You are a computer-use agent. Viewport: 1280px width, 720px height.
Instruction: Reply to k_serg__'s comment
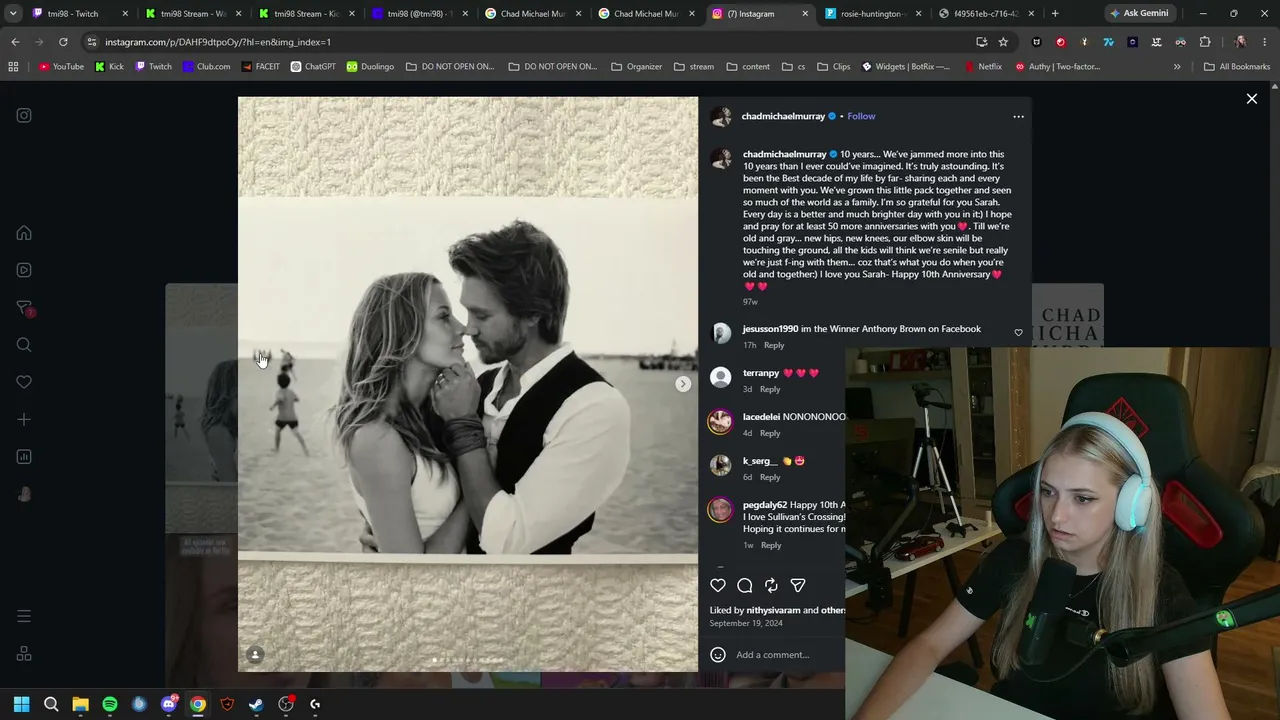(770, 477)
